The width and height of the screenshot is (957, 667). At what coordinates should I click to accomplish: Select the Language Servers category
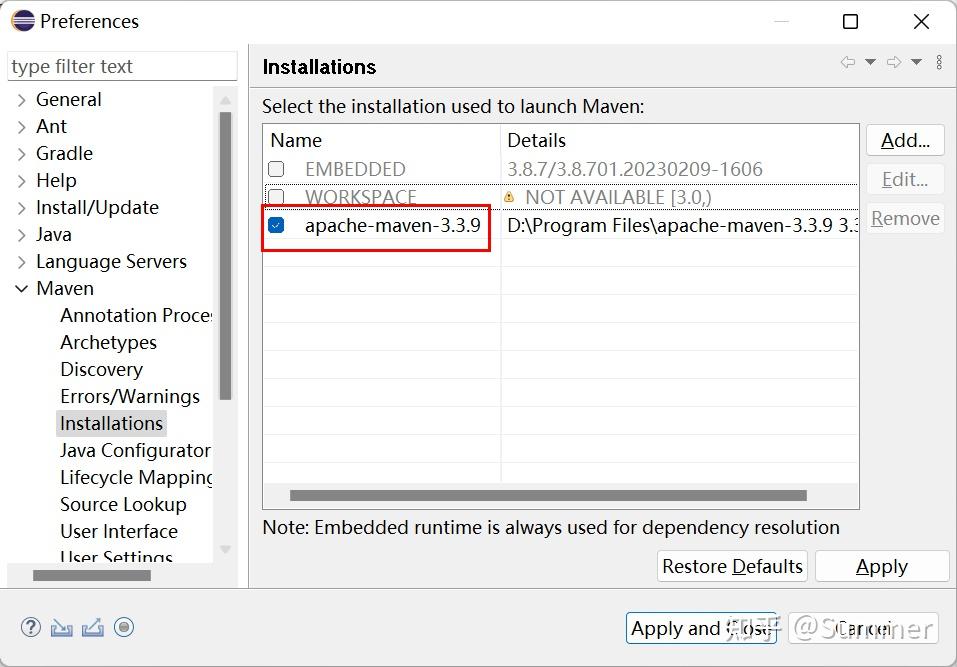click(x=111, y=262)
